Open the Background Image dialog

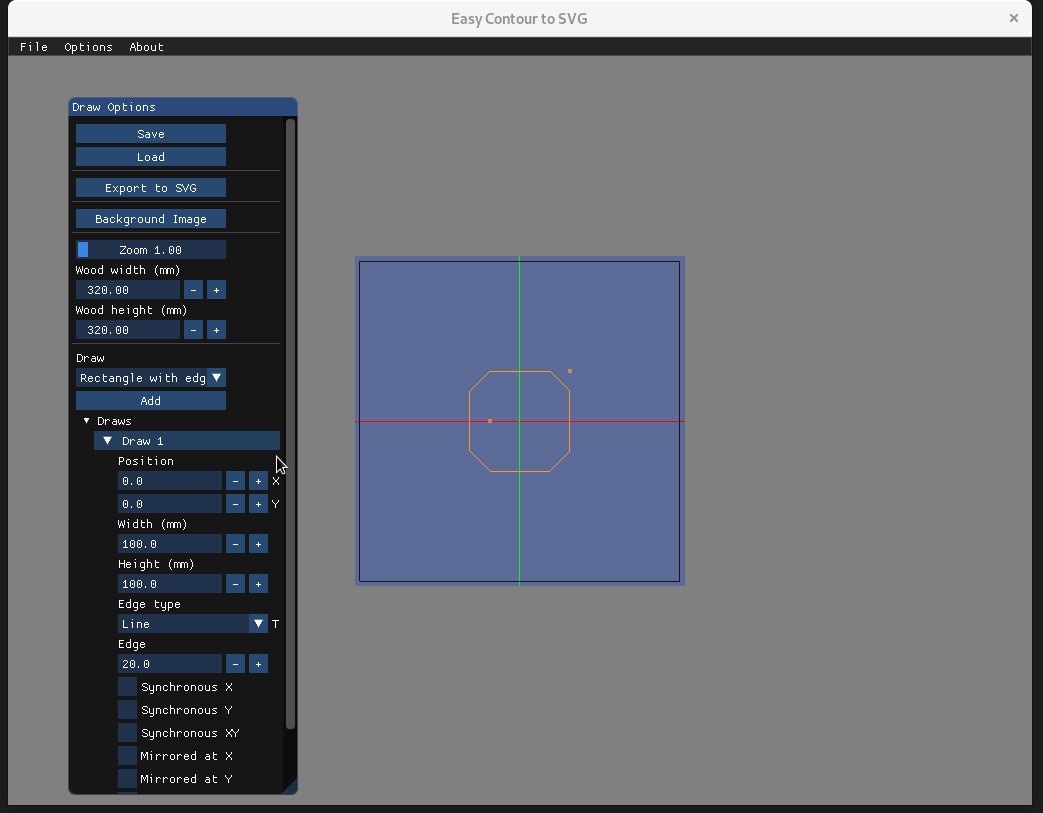click(151, 219)
